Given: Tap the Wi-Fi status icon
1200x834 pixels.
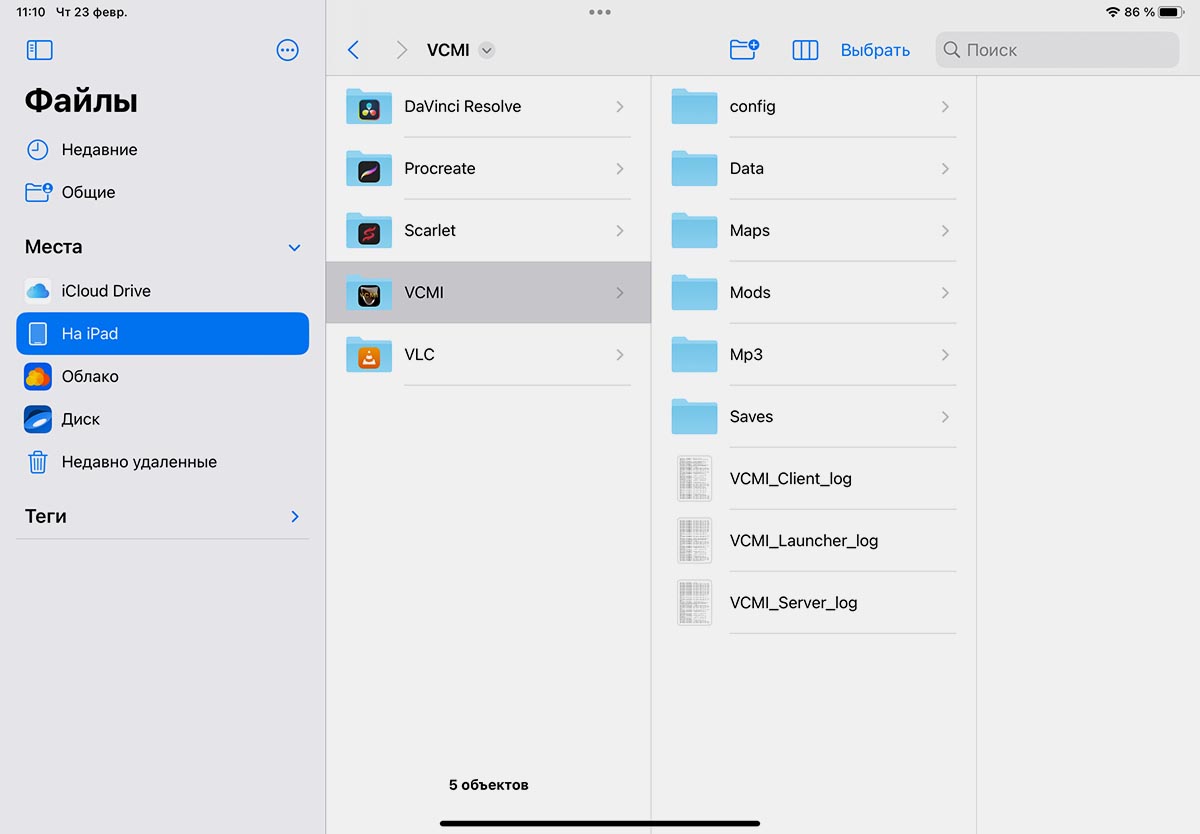Looking at the screenshot, I should (x=1112, y=12).
